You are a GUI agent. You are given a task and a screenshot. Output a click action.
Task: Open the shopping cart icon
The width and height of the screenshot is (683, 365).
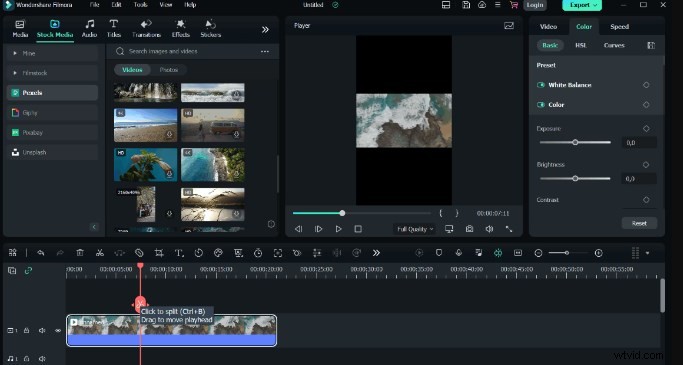pyautogui.click(x=514, y=5)
